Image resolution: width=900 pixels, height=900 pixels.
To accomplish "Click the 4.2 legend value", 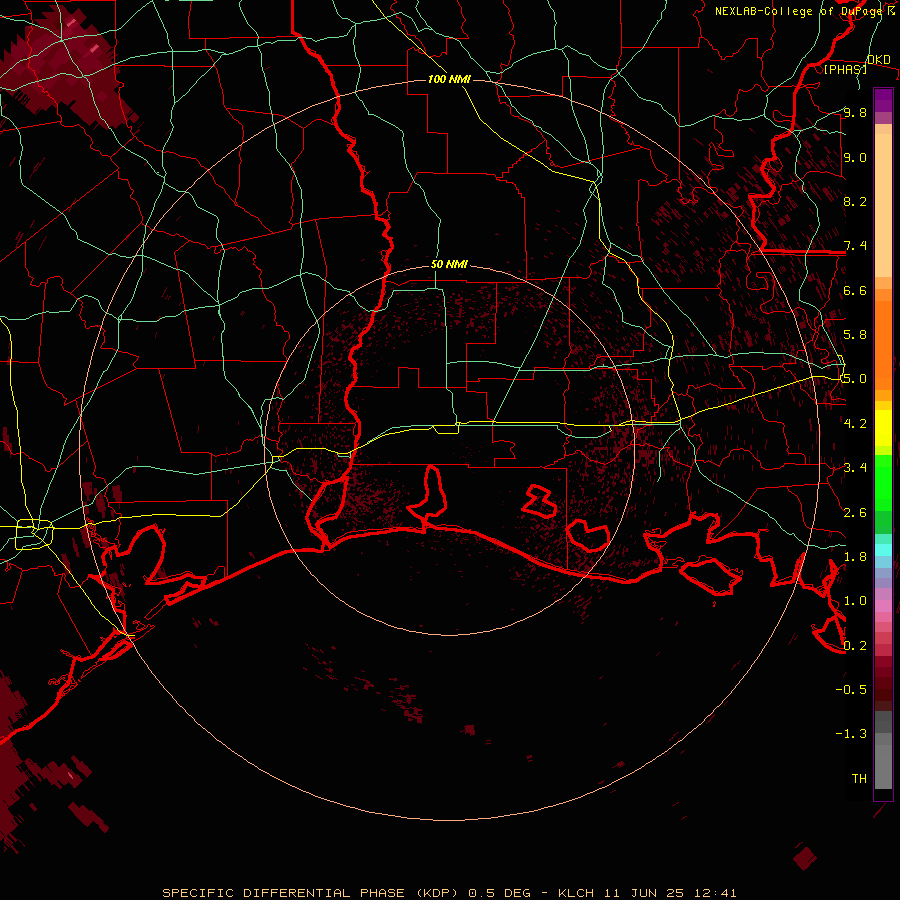I will [x=855, y=423].
